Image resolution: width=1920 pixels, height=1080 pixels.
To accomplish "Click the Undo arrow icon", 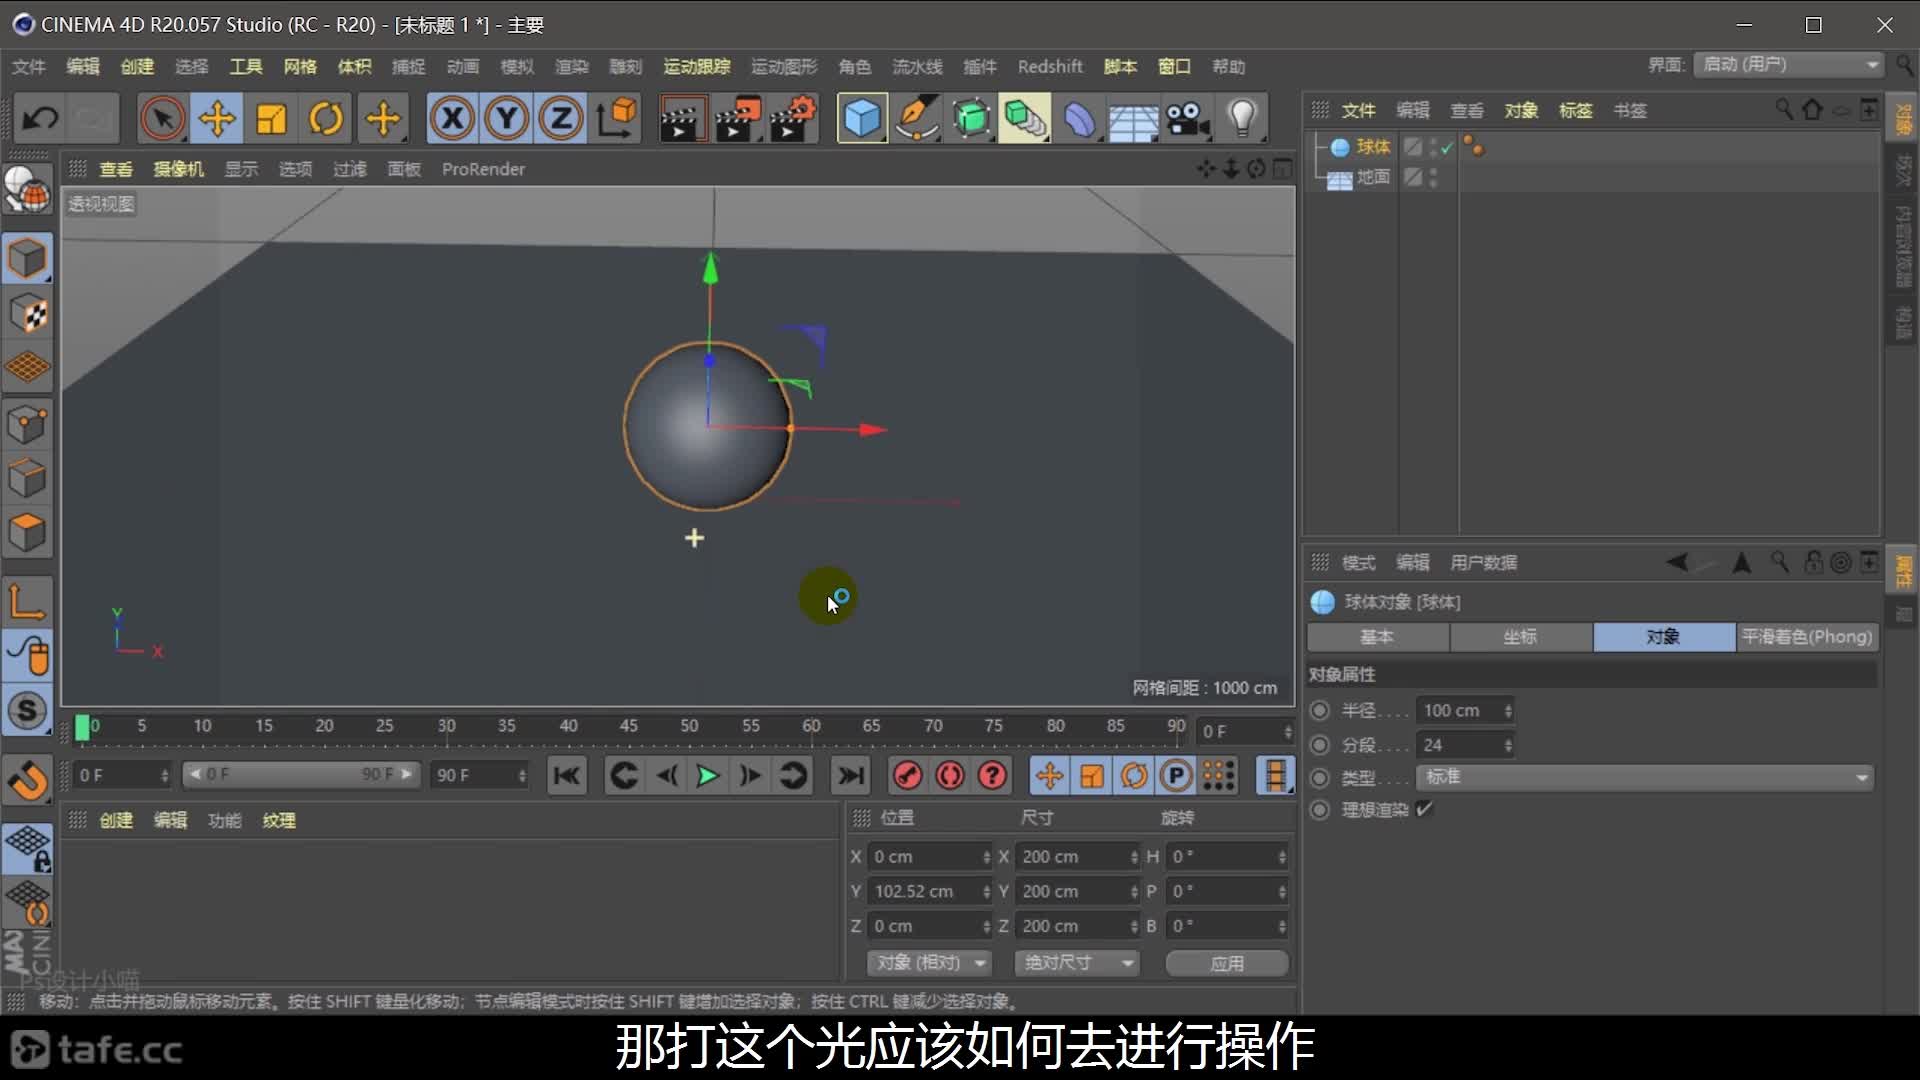I will point(40,119).
